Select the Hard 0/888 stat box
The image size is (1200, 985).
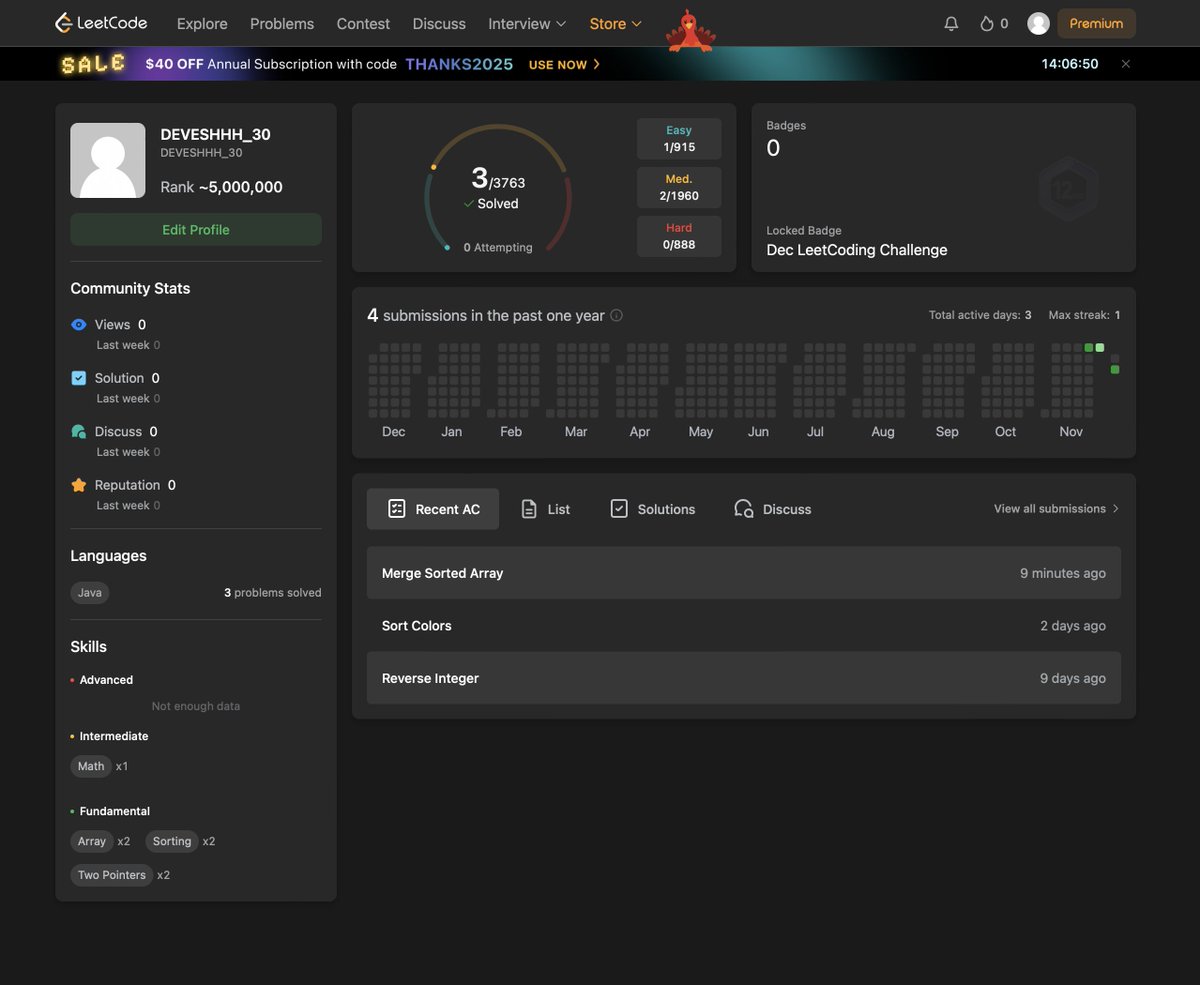(x=679, y=236)
